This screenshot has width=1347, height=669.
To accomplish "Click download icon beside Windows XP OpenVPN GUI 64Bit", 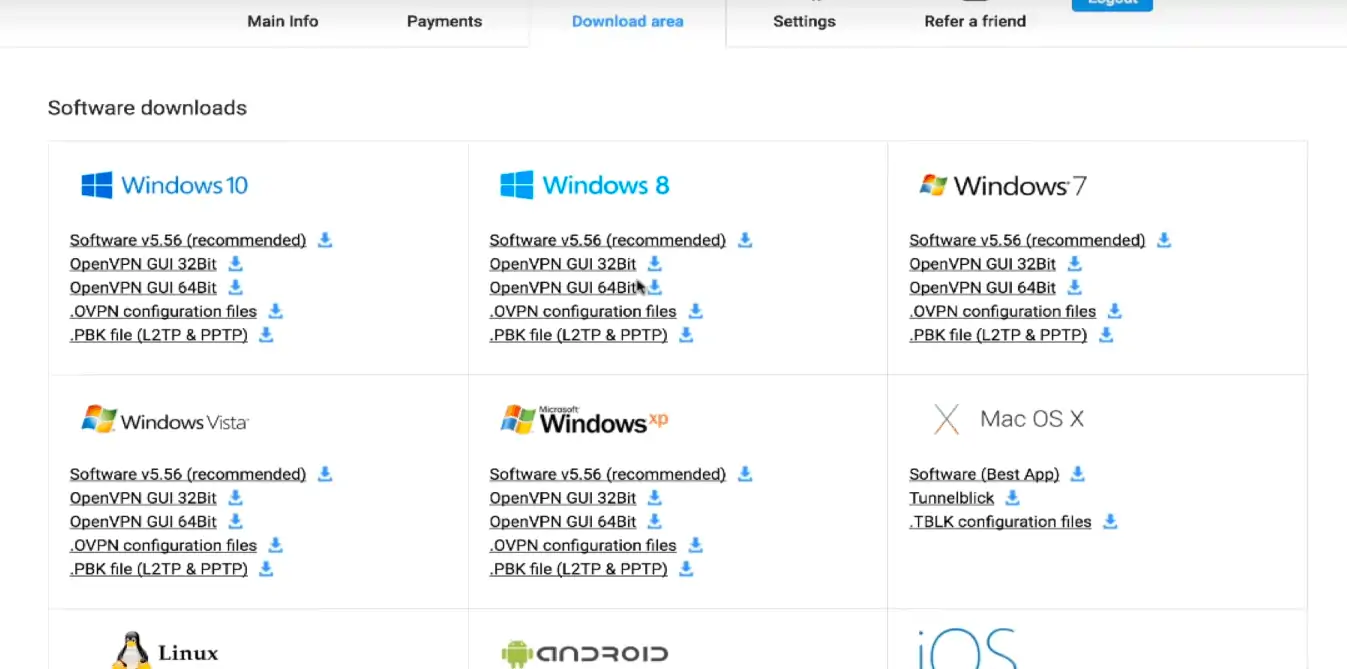I will tap(655, 522).
